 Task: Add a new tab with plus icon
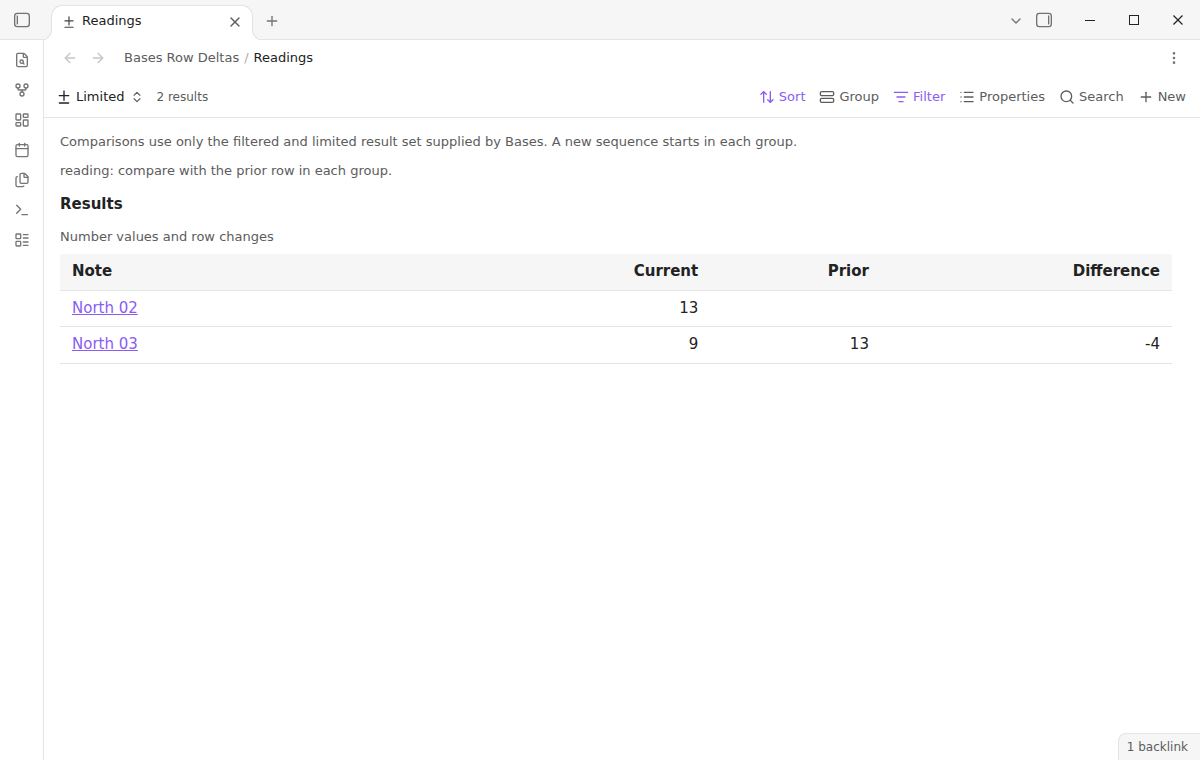click(272, 21)
